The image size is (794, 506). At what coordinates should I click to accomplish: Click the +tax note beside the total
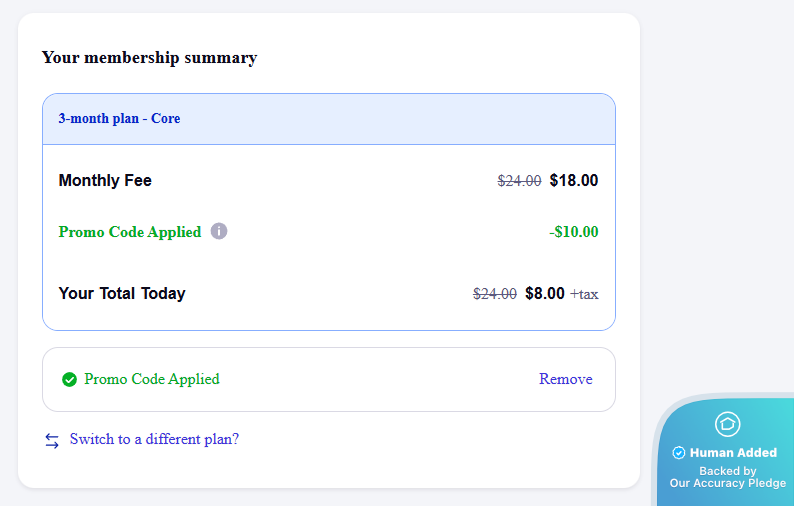[584, 294]
